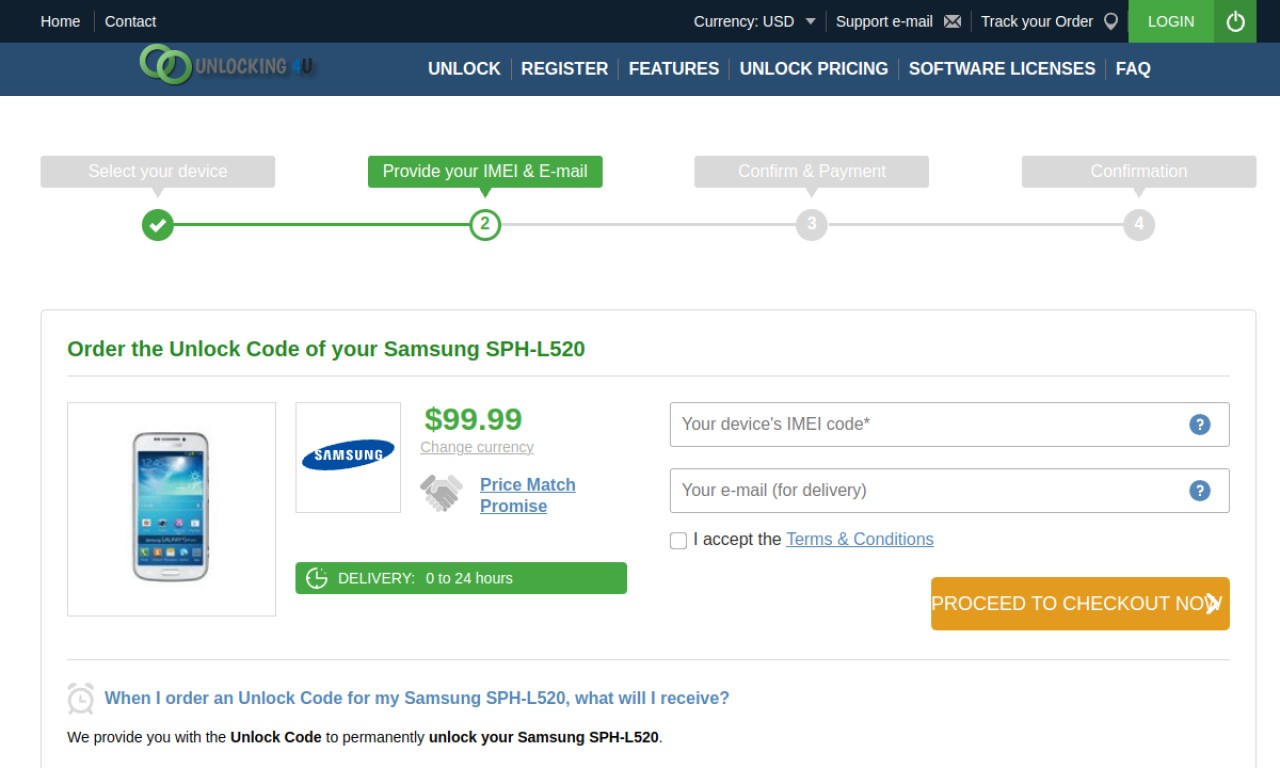
Task: Click the Support e-mail link
Action: (884, 21)
